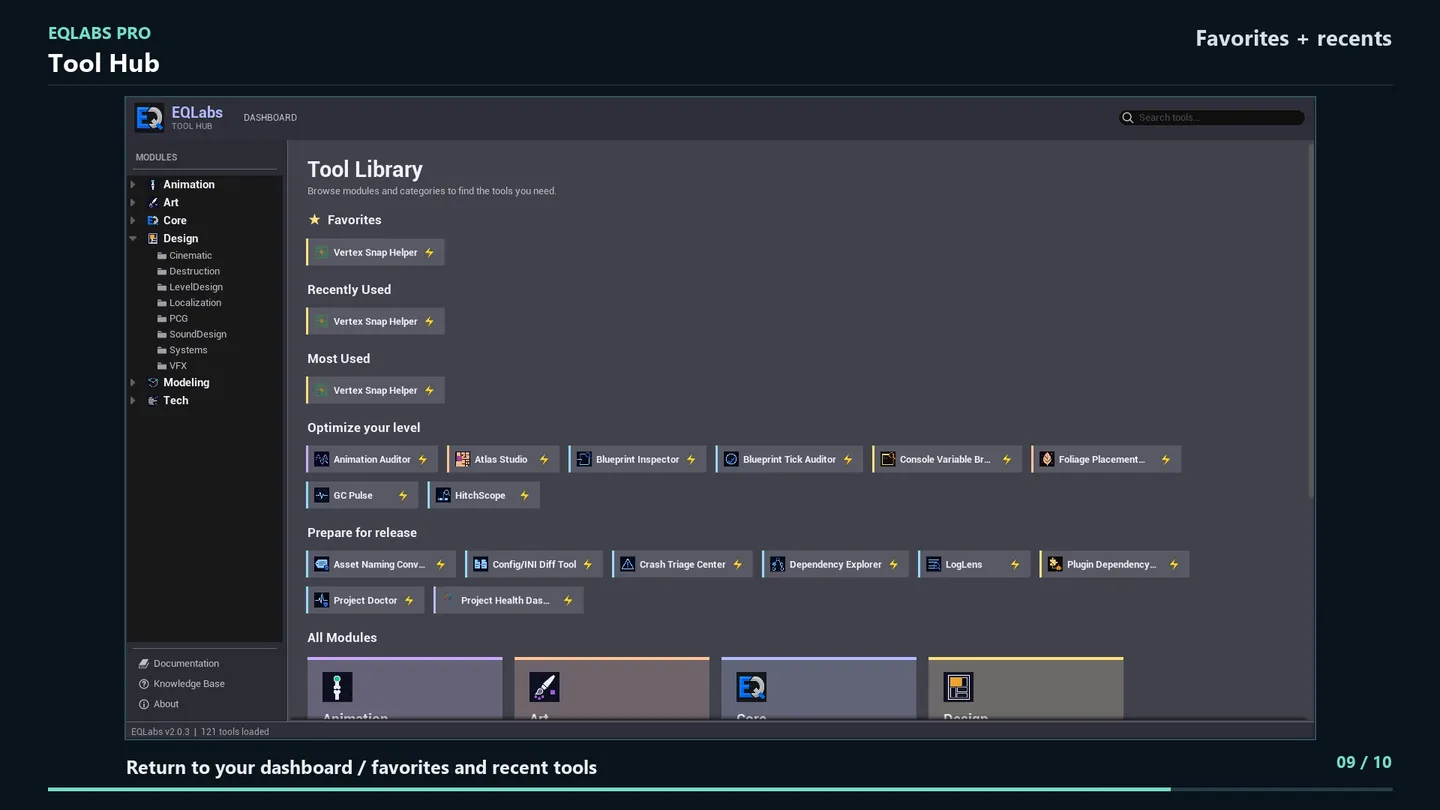This screenshot has height=810, width=1440.
Task: Click the Asset Naming Conv tool icon
Action: [x=321, y=564]
